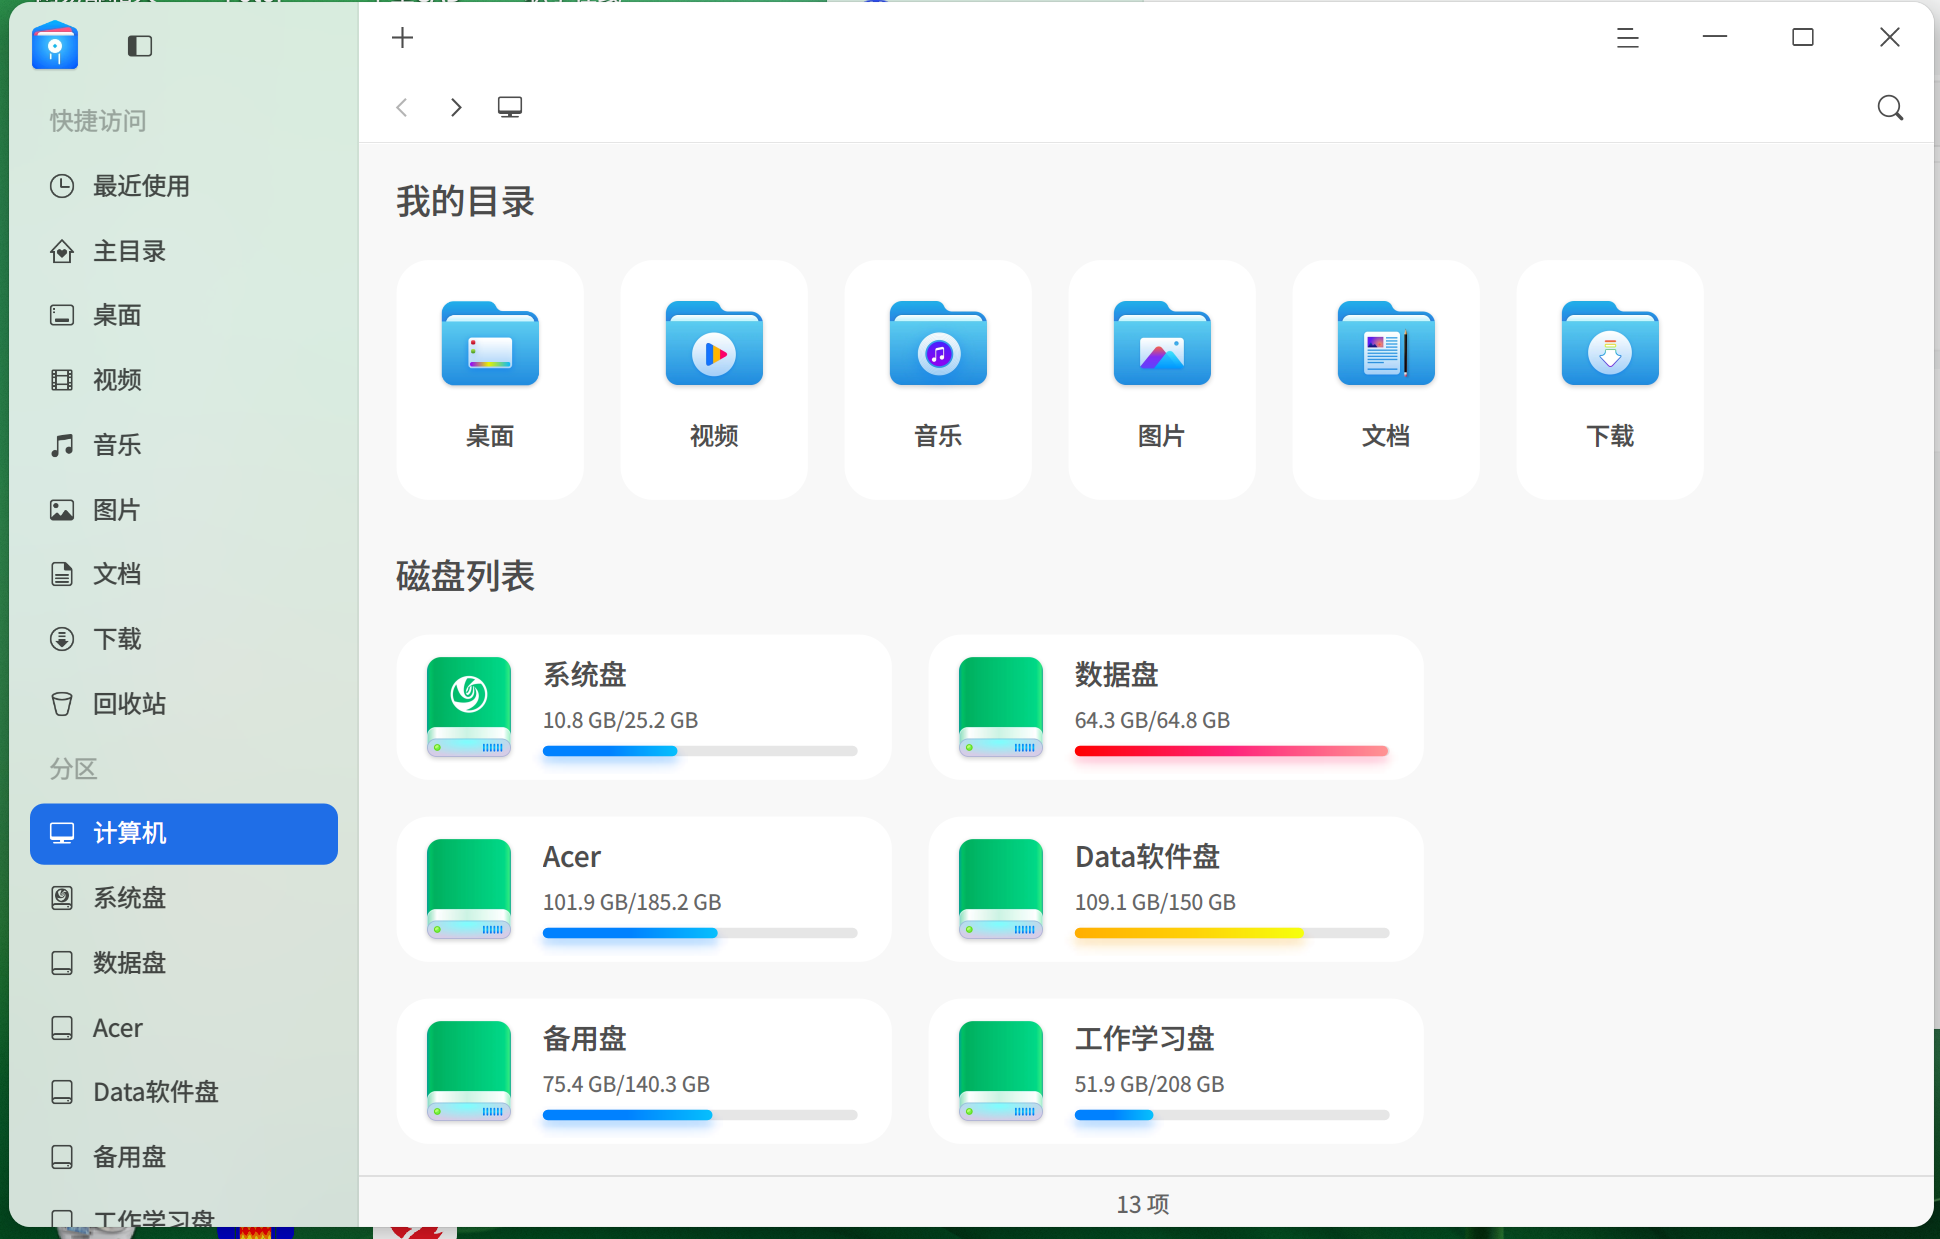Click the 下载 folder icon in 我的目录
The width and height of the screenshot is (1940, 1239).
(x=1610, y=344)
